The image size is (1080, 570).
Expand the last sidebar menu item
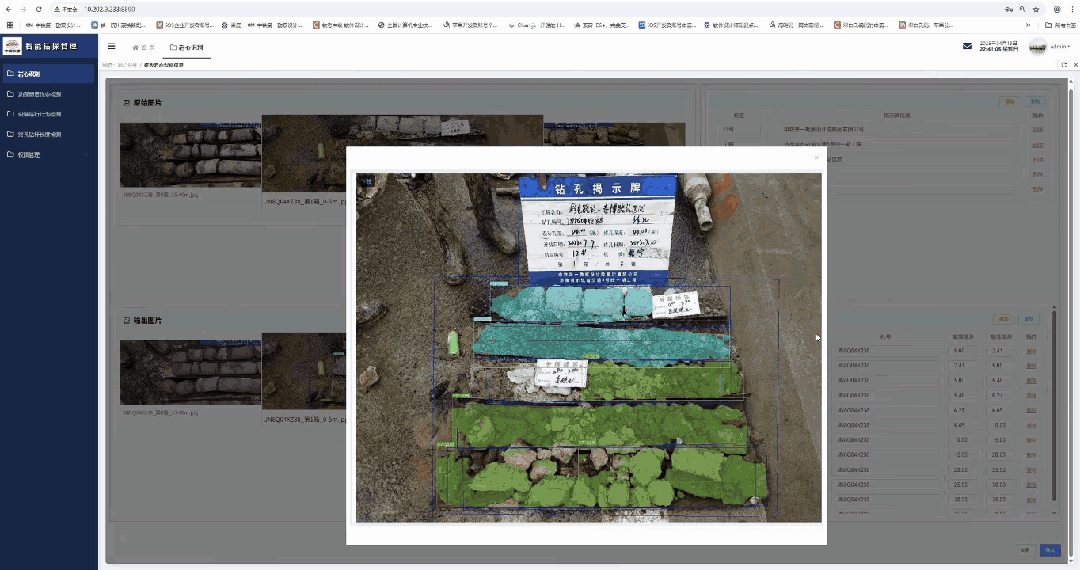click(49, 155)
